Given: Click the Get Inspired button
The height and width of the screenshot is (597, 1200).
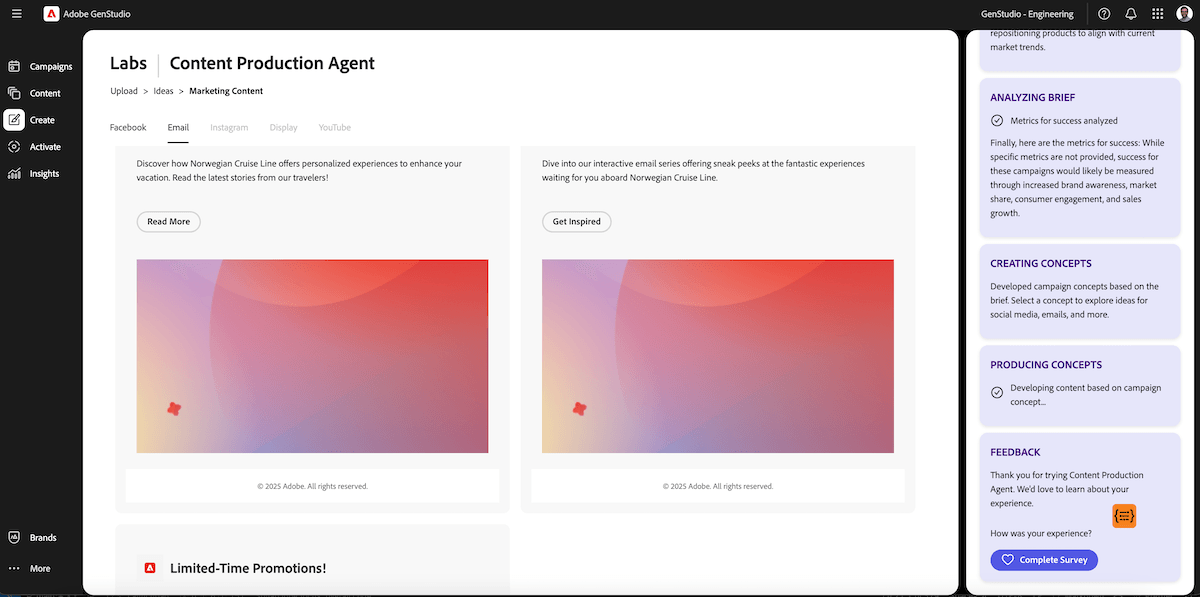Looking at the screenshot, I should (577, 222).
